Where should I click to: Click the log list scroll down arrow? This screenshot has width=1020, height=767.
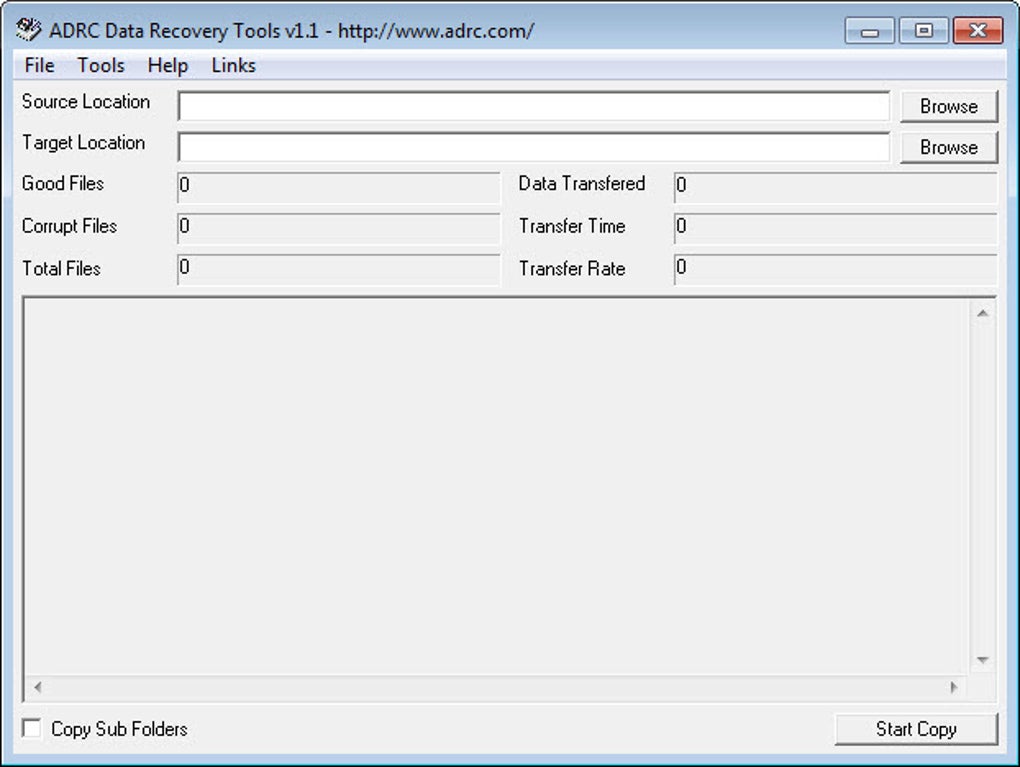(x=982, y=660)
